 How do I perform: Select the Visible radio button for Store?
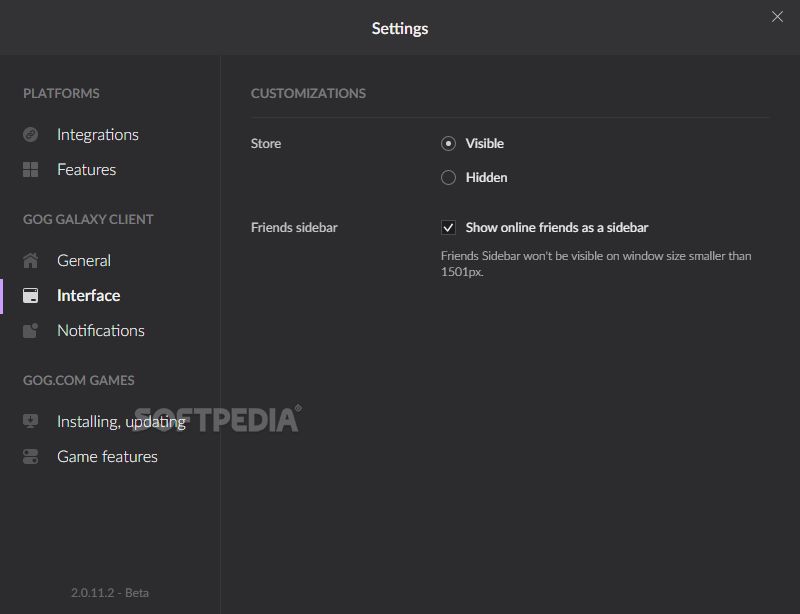pyautogui.click(x=448, y=143)
